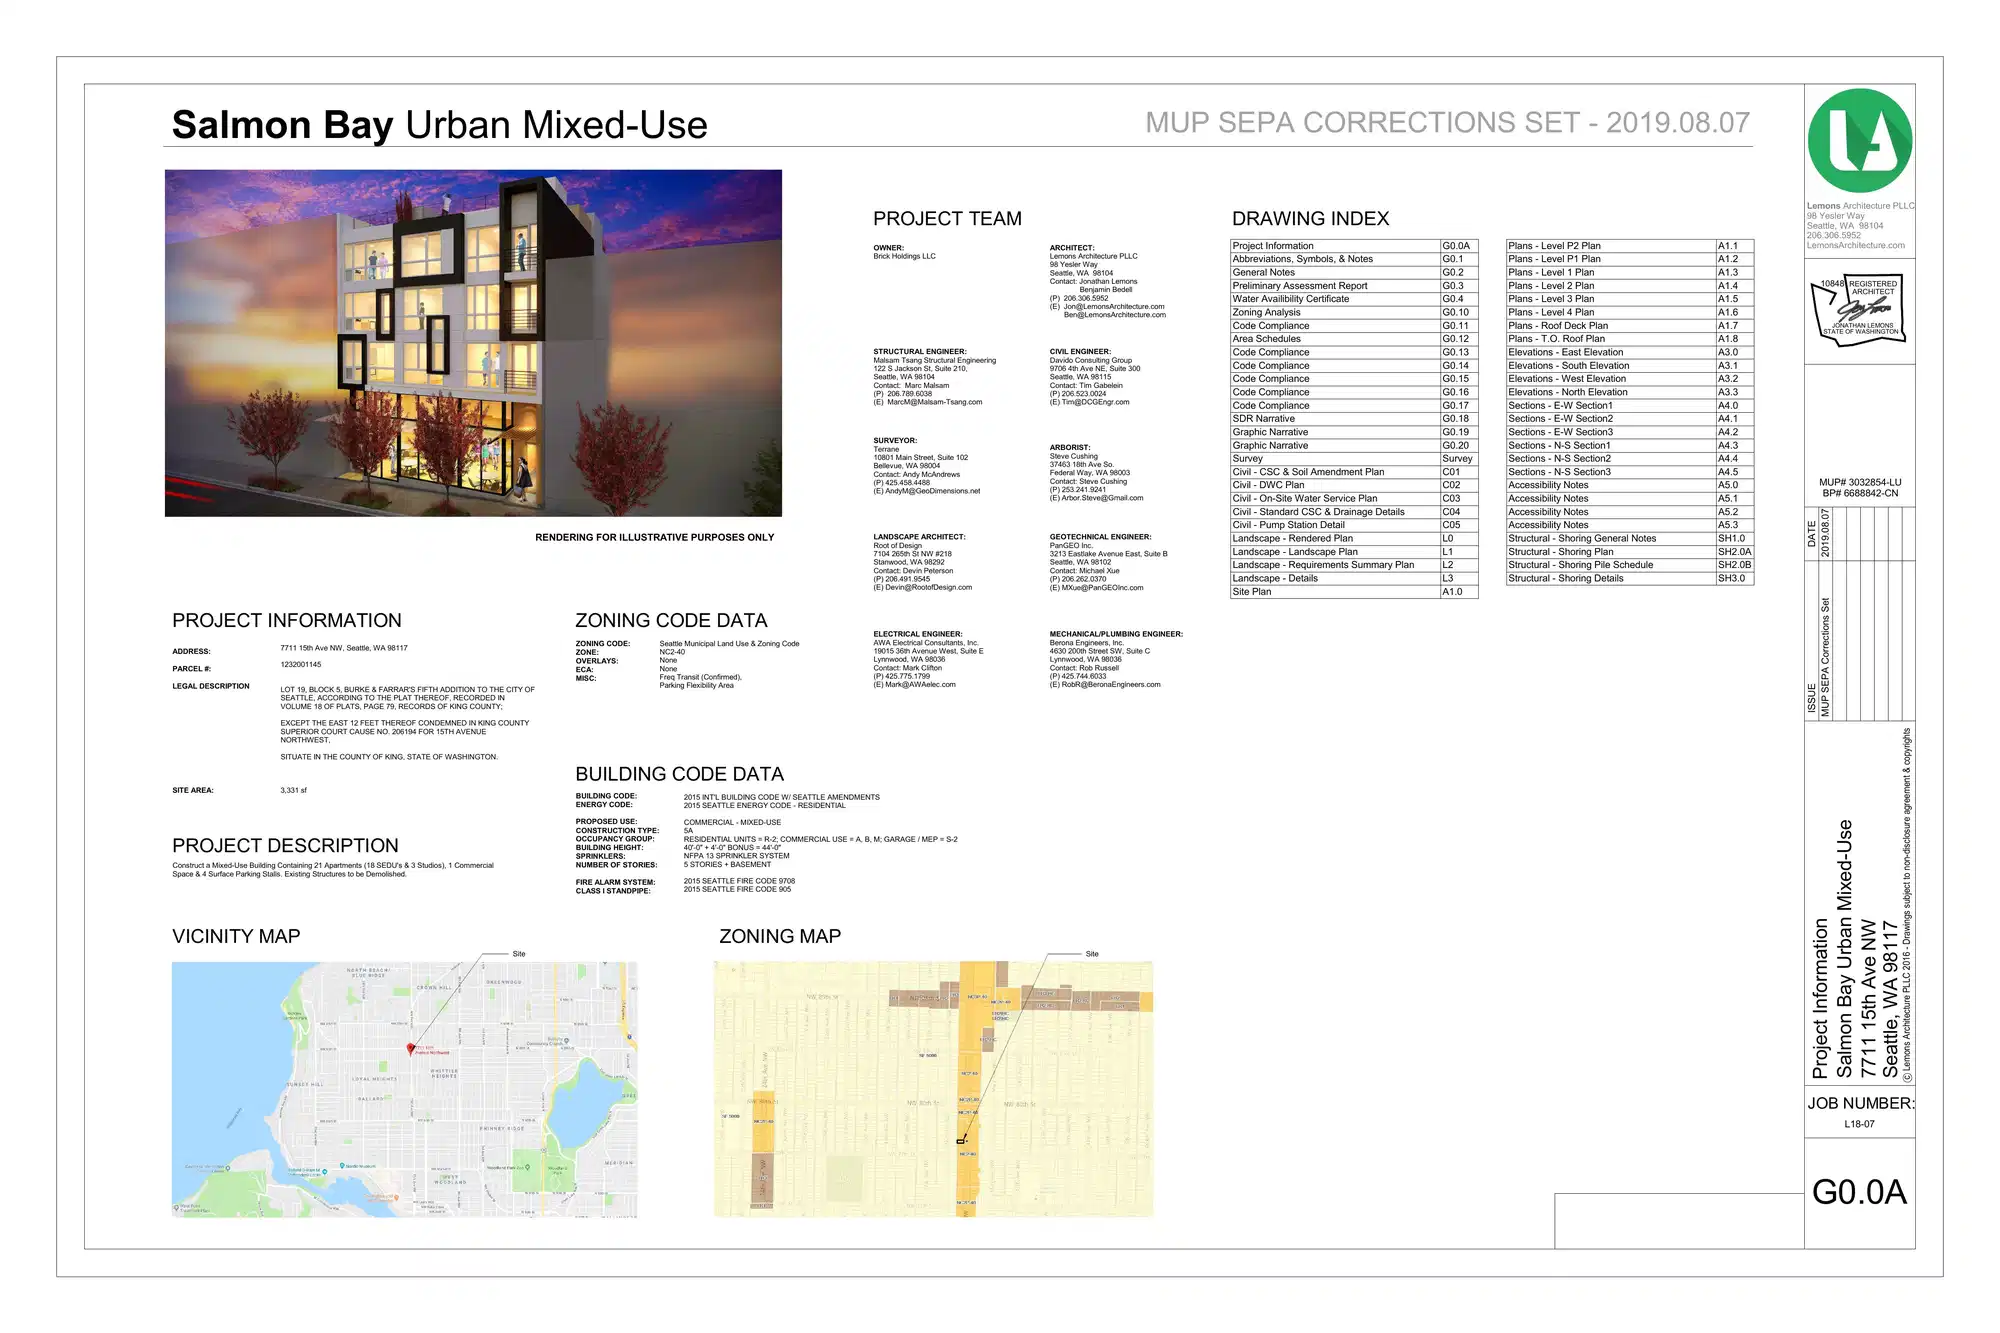The width and height of the screenshot is (2000, 1333).
Task: Click 'Civil - CSC & Soil Amendment Plan' row
Action: [x=1354, y=472]
